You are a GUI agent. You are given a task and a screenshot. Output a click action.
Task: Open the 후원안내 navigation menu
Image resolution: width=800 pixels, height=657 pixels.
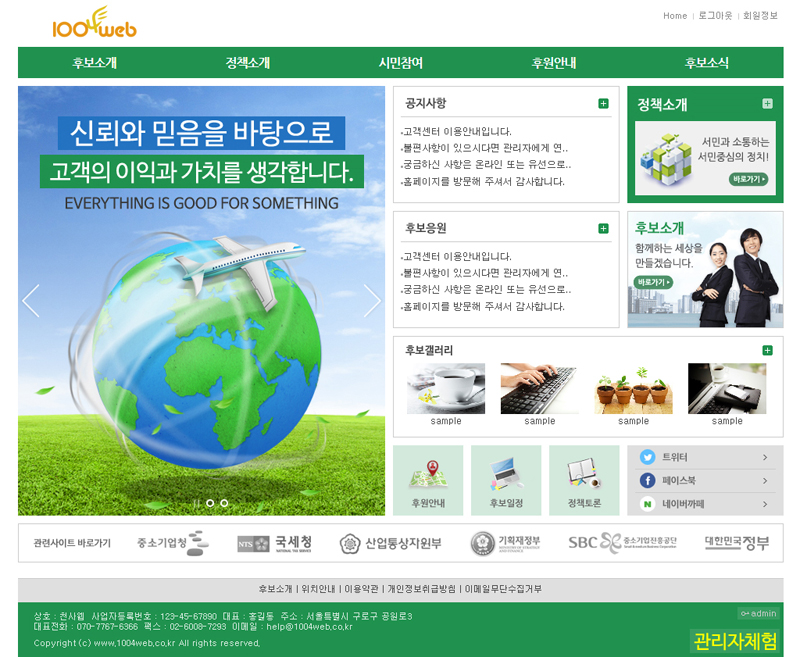click(x=553, y=63)
